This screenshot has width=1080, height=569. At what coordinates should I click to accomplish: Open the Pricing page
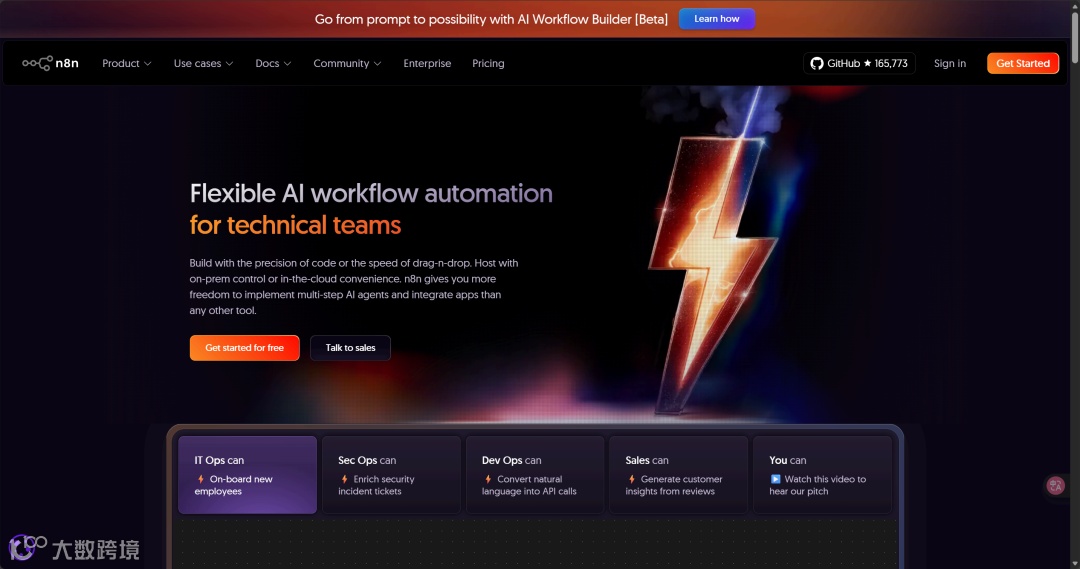pos(488,63)
